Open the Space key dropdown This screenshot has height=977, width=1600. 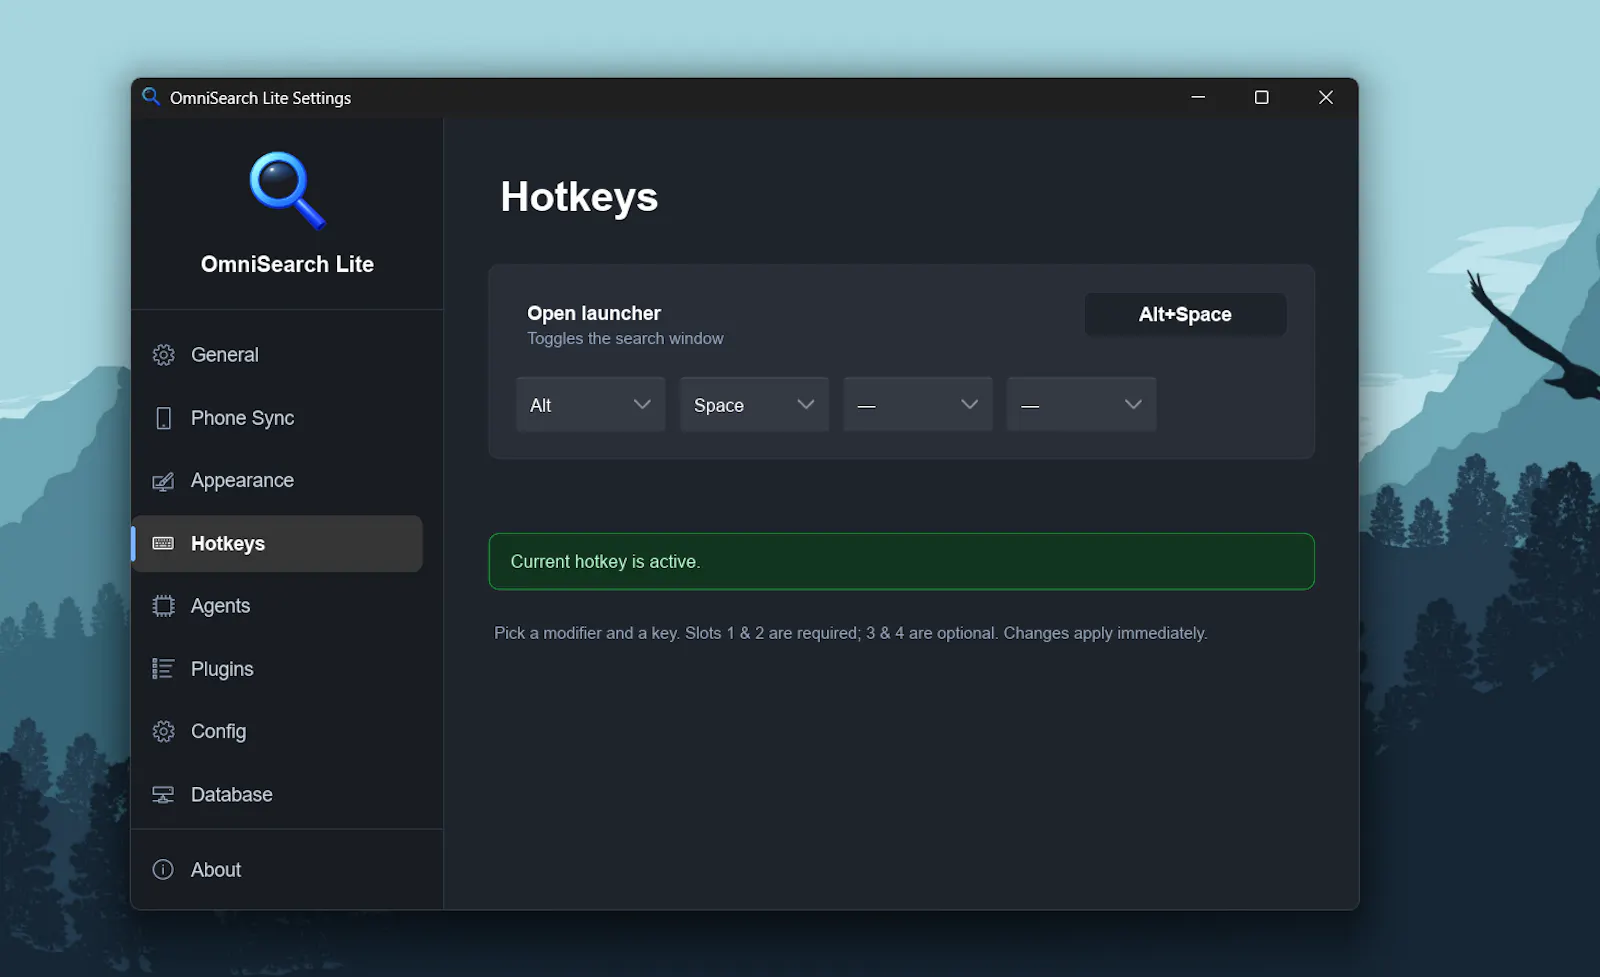(x=754, y=404)
